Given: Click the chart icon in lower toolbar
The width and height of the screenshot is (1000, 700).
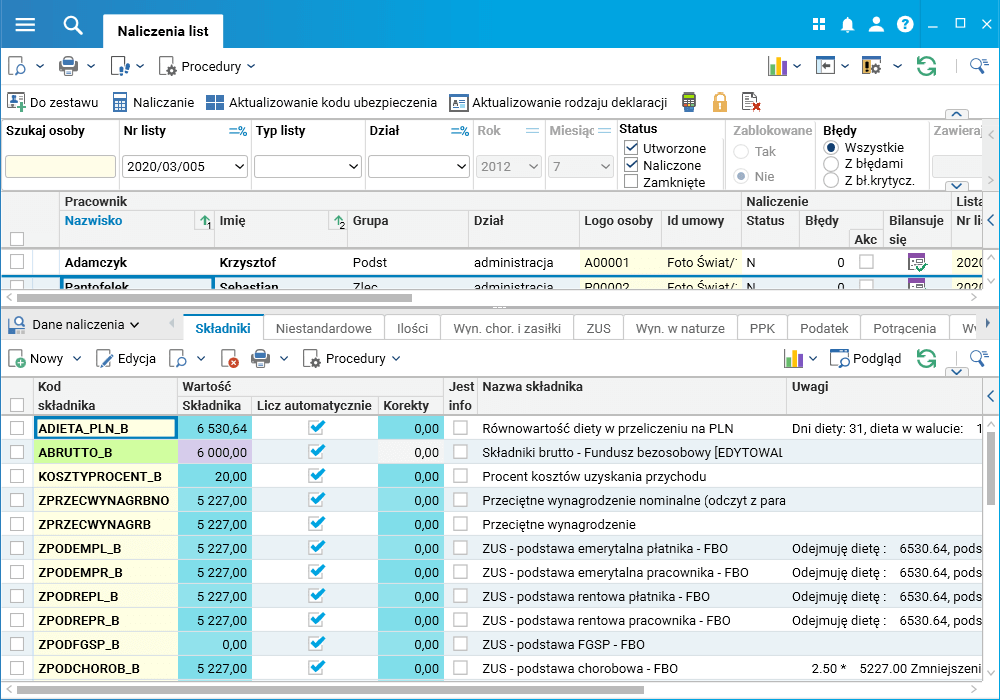Looking at the screenshot, I should click(x=794, y=358).
